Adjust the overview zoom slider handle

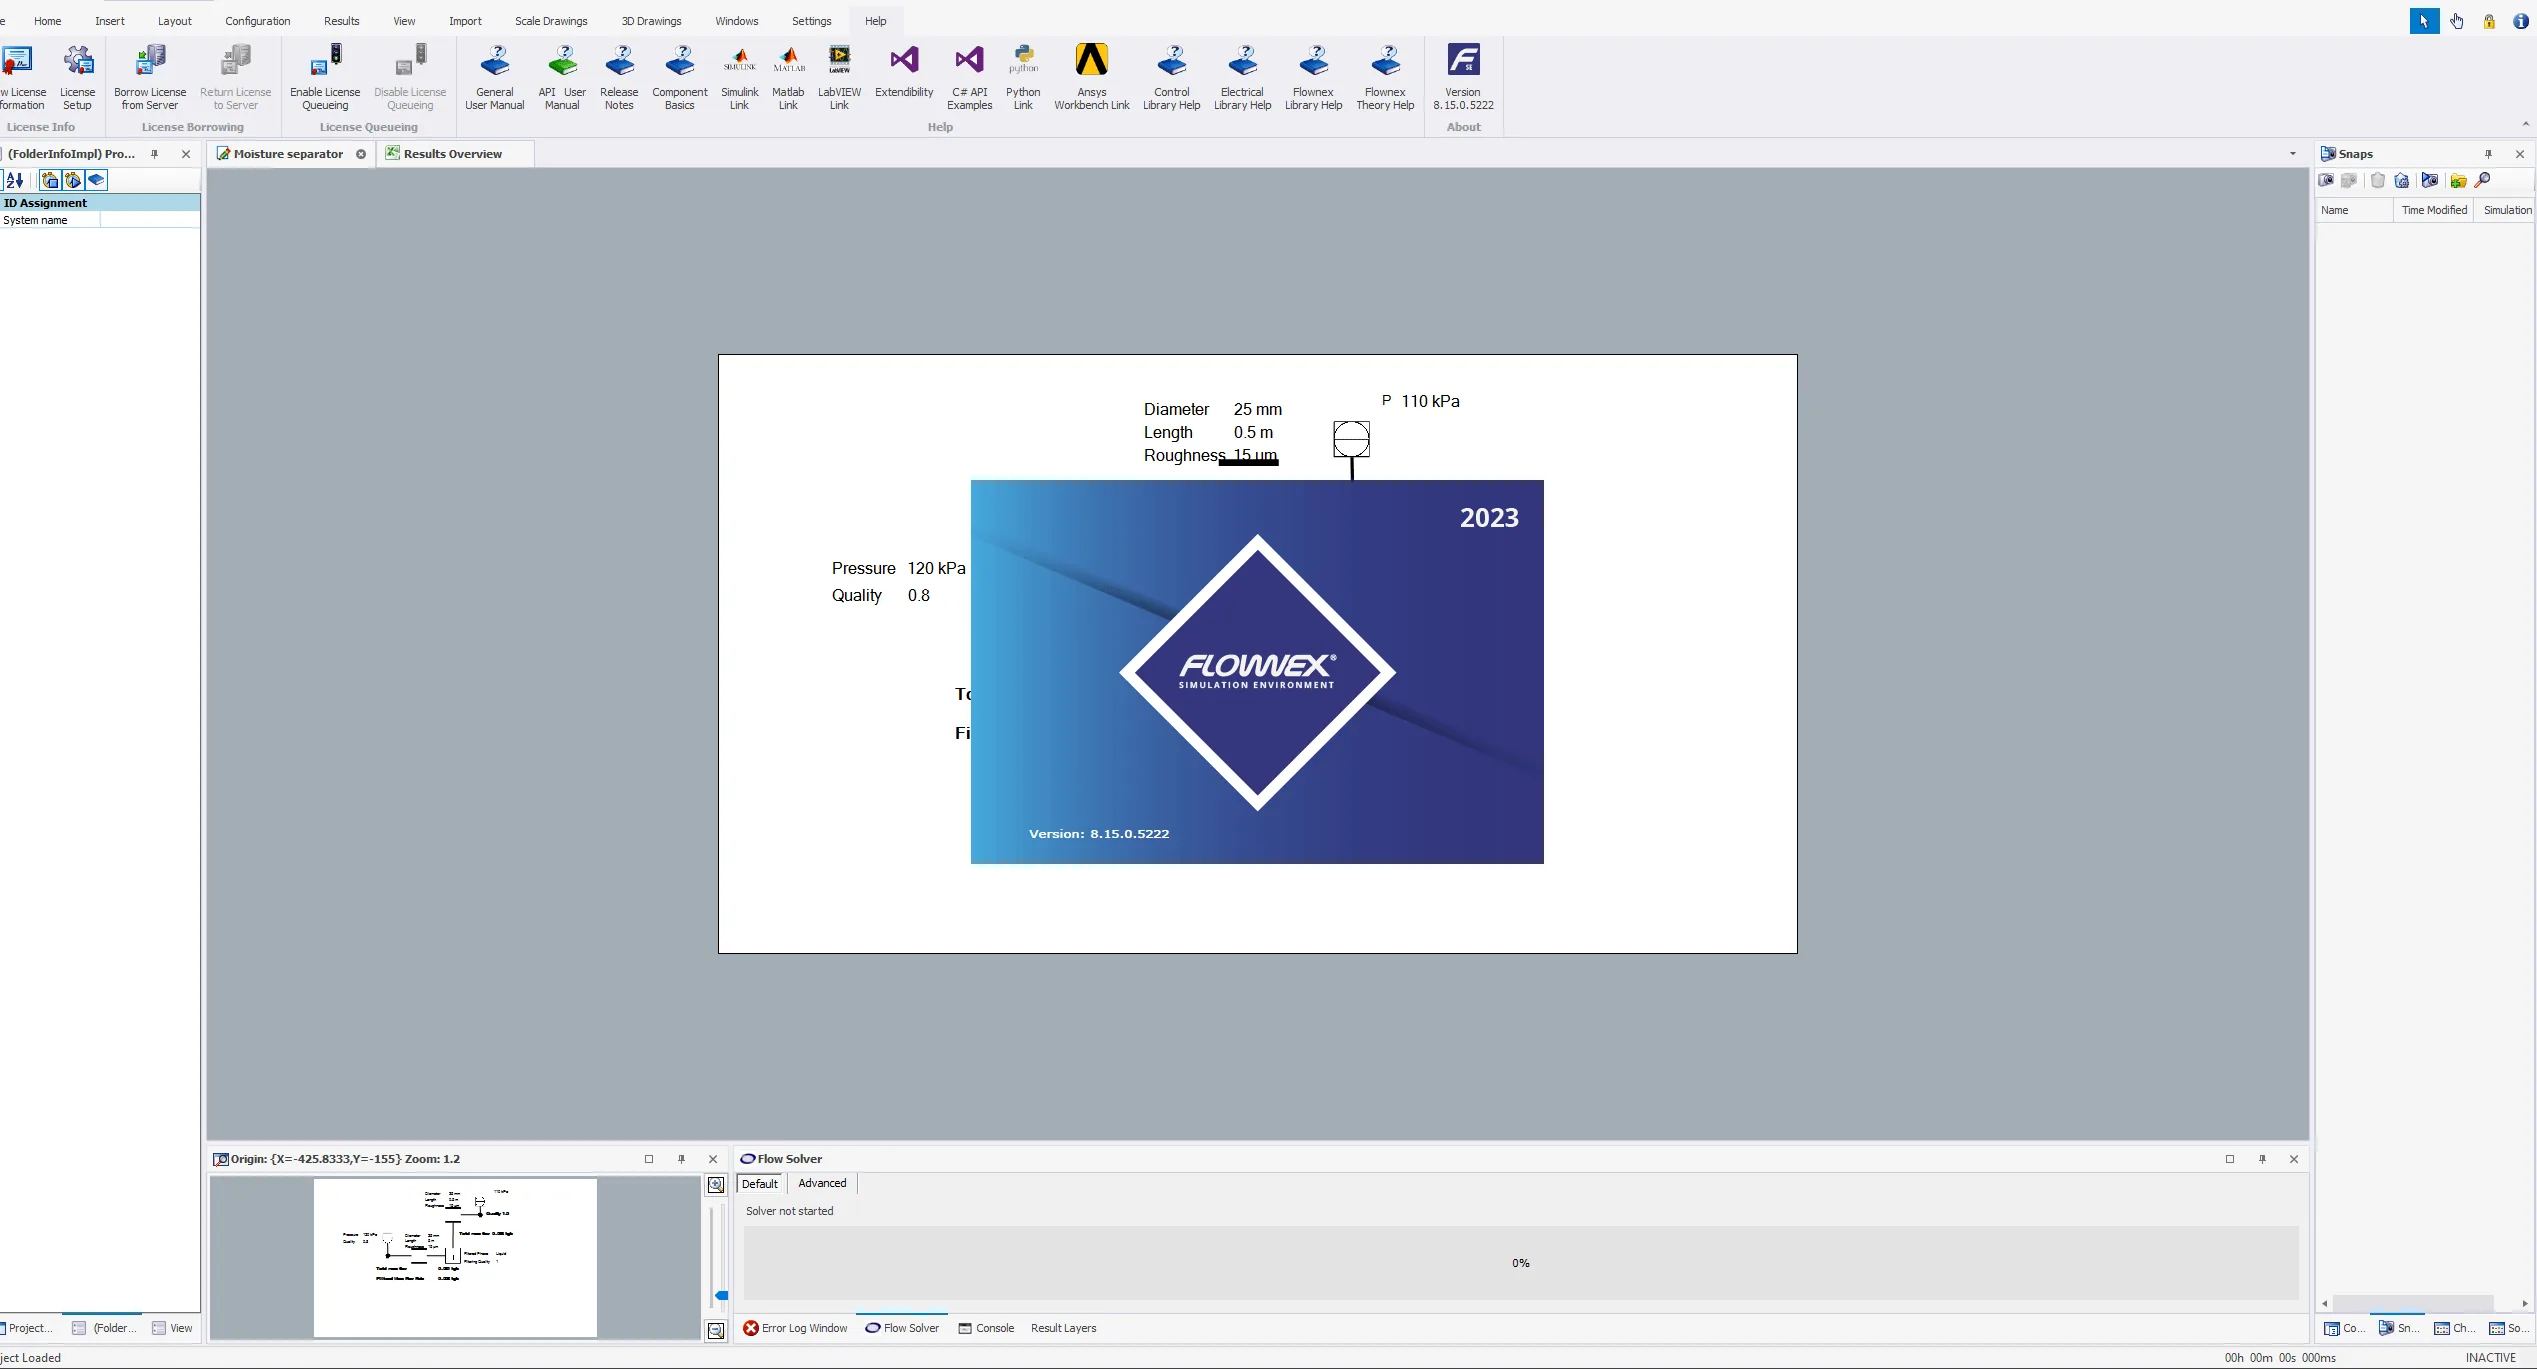point(721,1296)
